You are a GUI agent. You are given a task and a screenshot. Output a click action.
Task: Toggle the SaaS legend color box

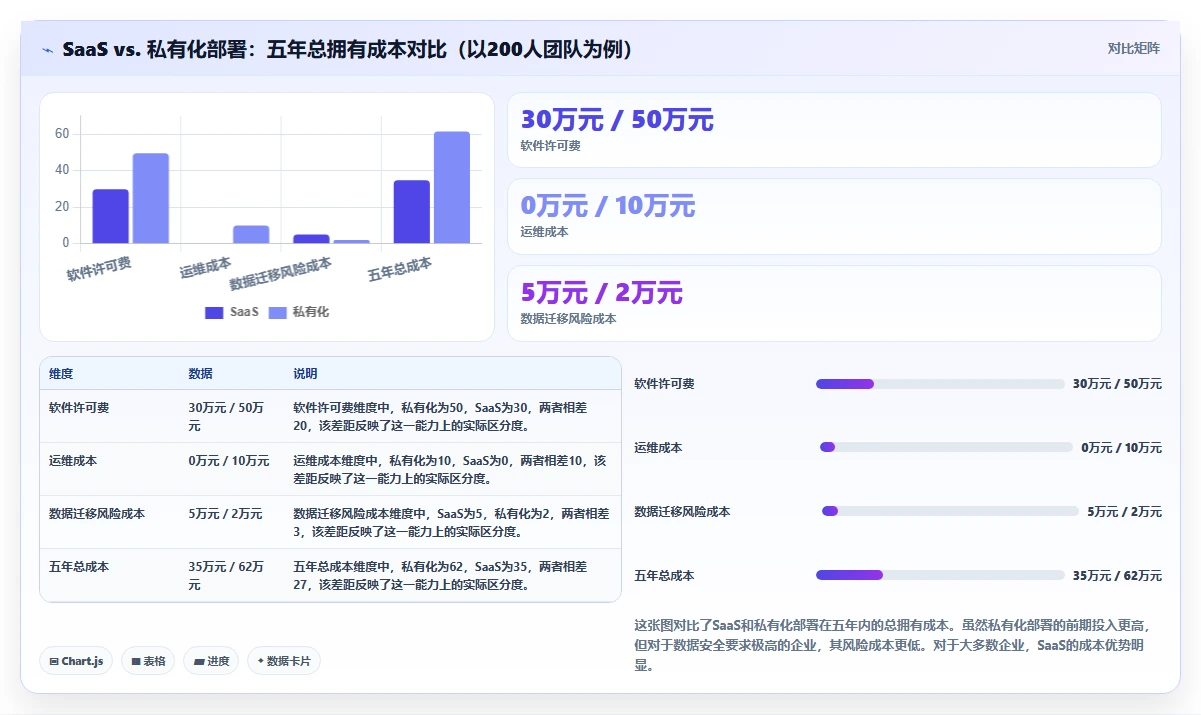214,312
